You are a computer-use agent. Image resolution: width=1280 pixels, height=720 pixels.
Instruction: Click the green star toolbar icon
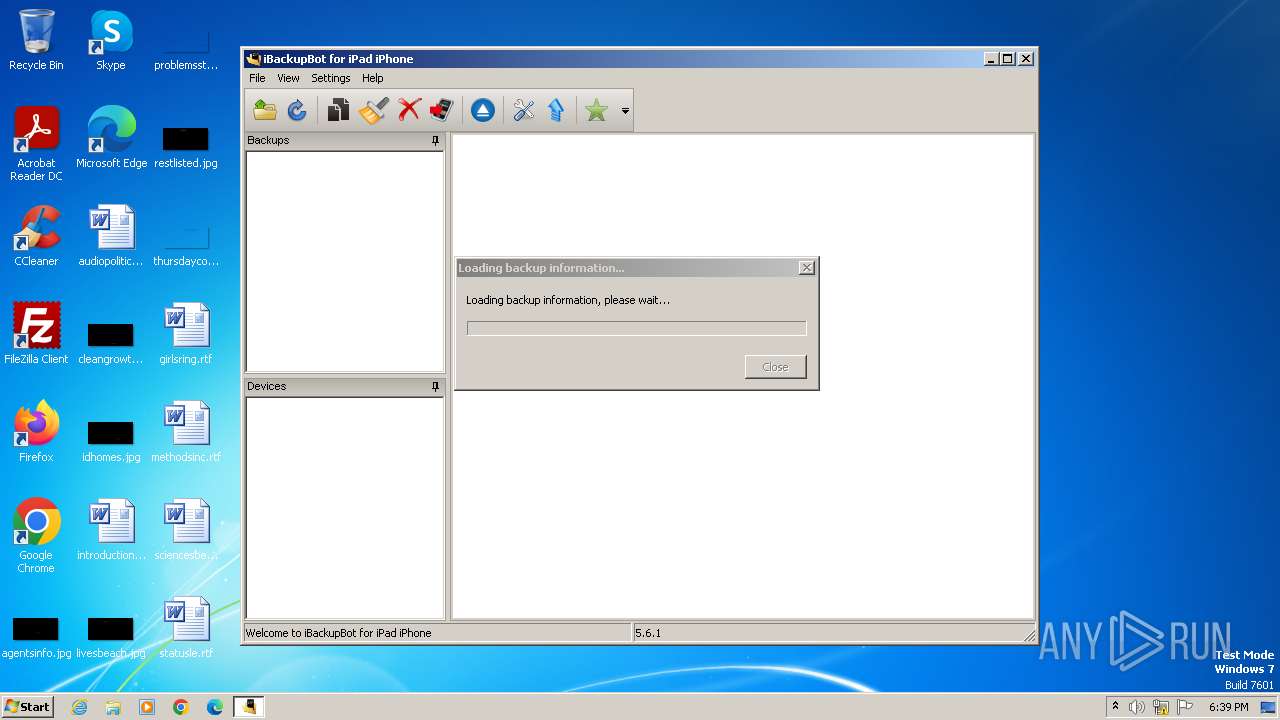(x=597, y=111)
